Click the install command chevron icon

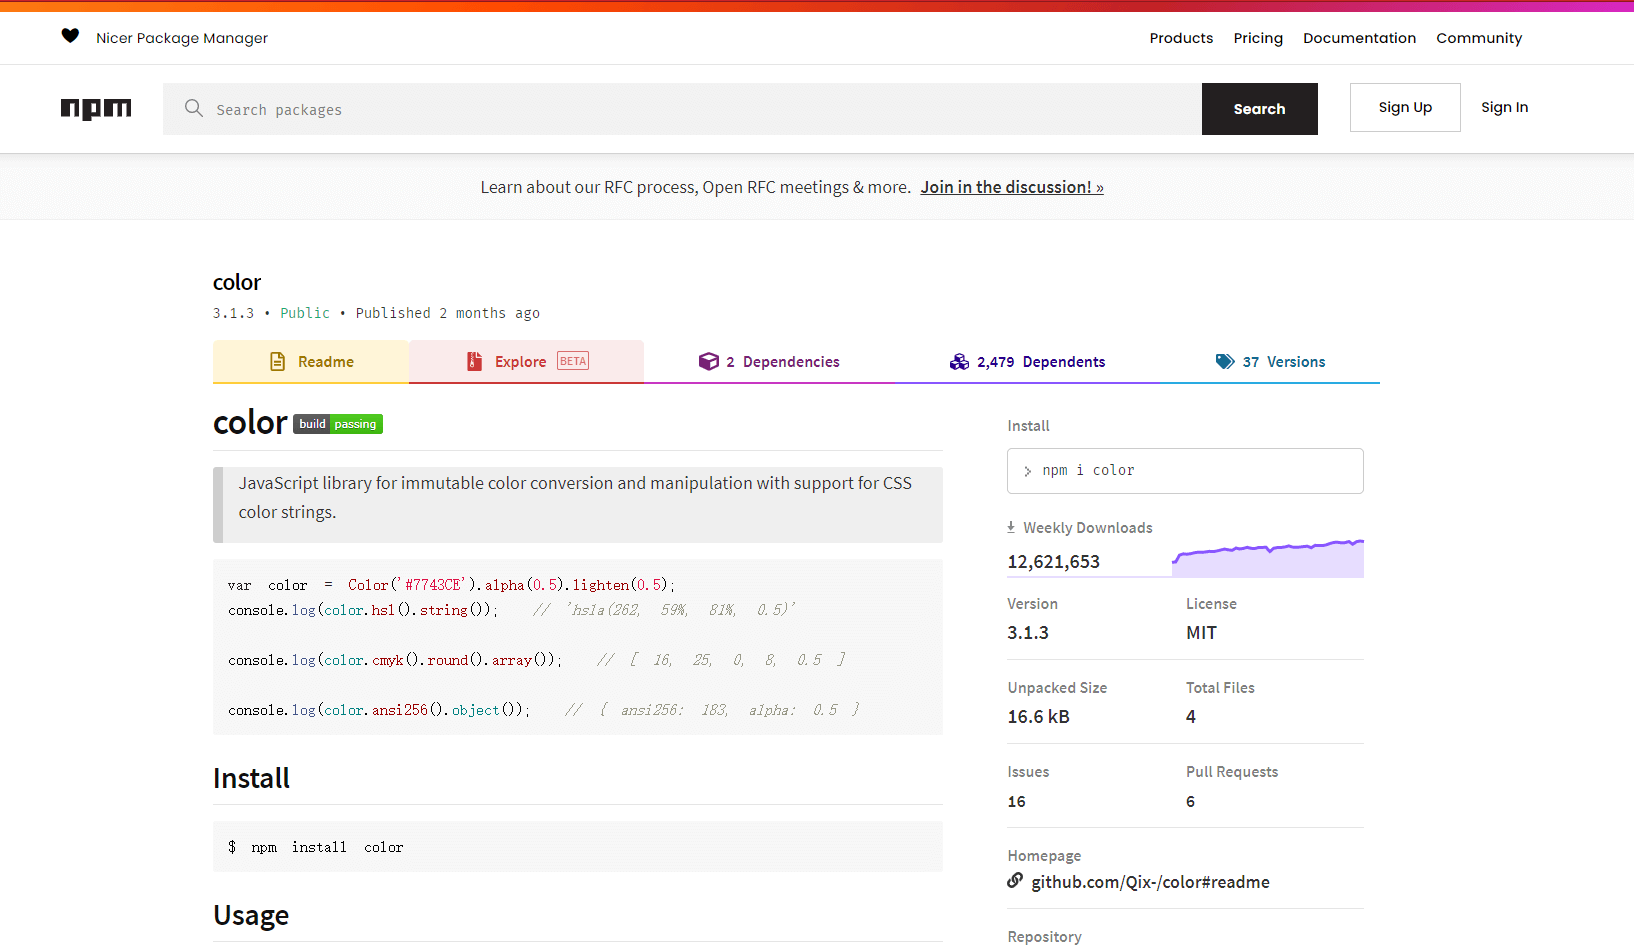(x=1028, y=471)
